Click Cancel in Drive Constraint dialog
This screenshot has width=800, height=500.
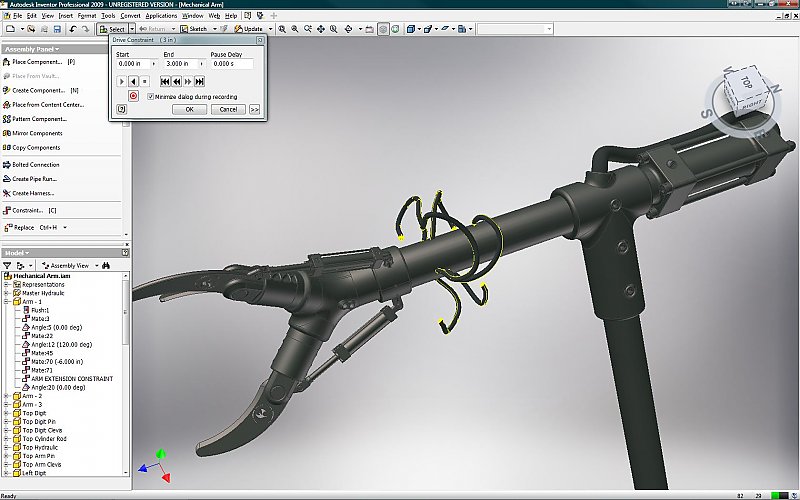(228, 109)
